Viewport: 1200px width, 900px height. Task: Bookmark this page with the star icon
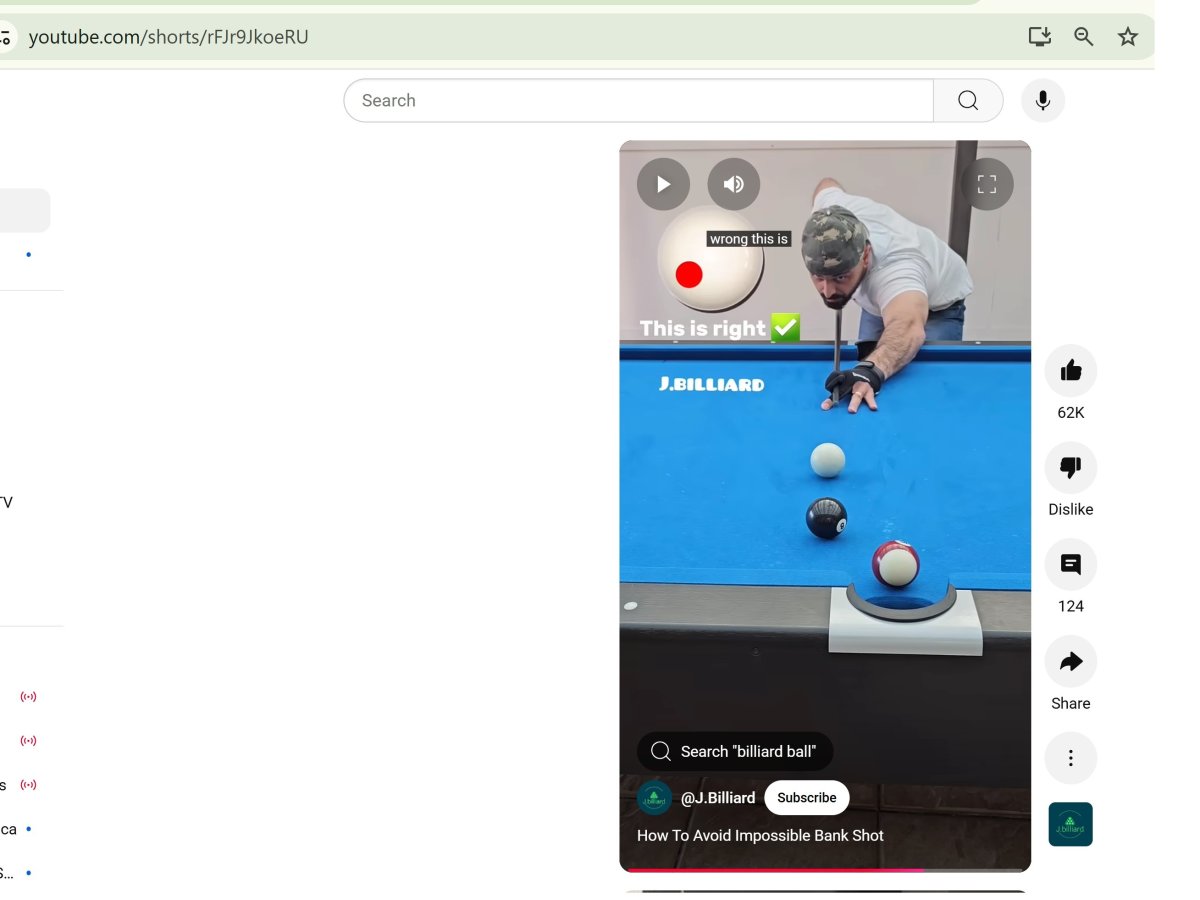[1127, 37]
